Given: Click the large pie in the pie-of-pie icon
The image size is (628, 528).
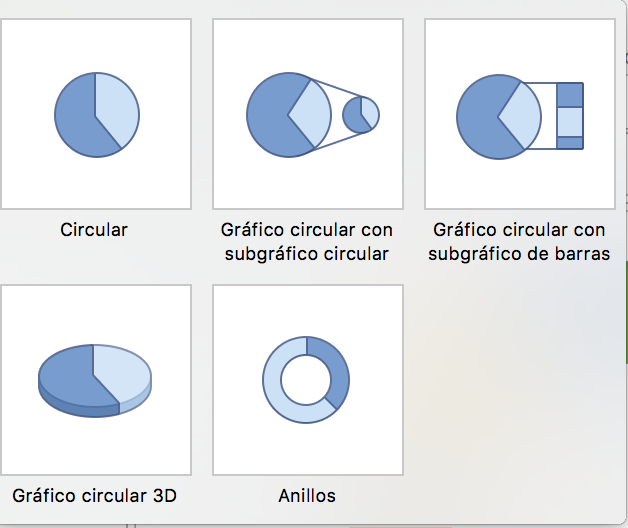Looking at the screenshot, I should [289, 115].
